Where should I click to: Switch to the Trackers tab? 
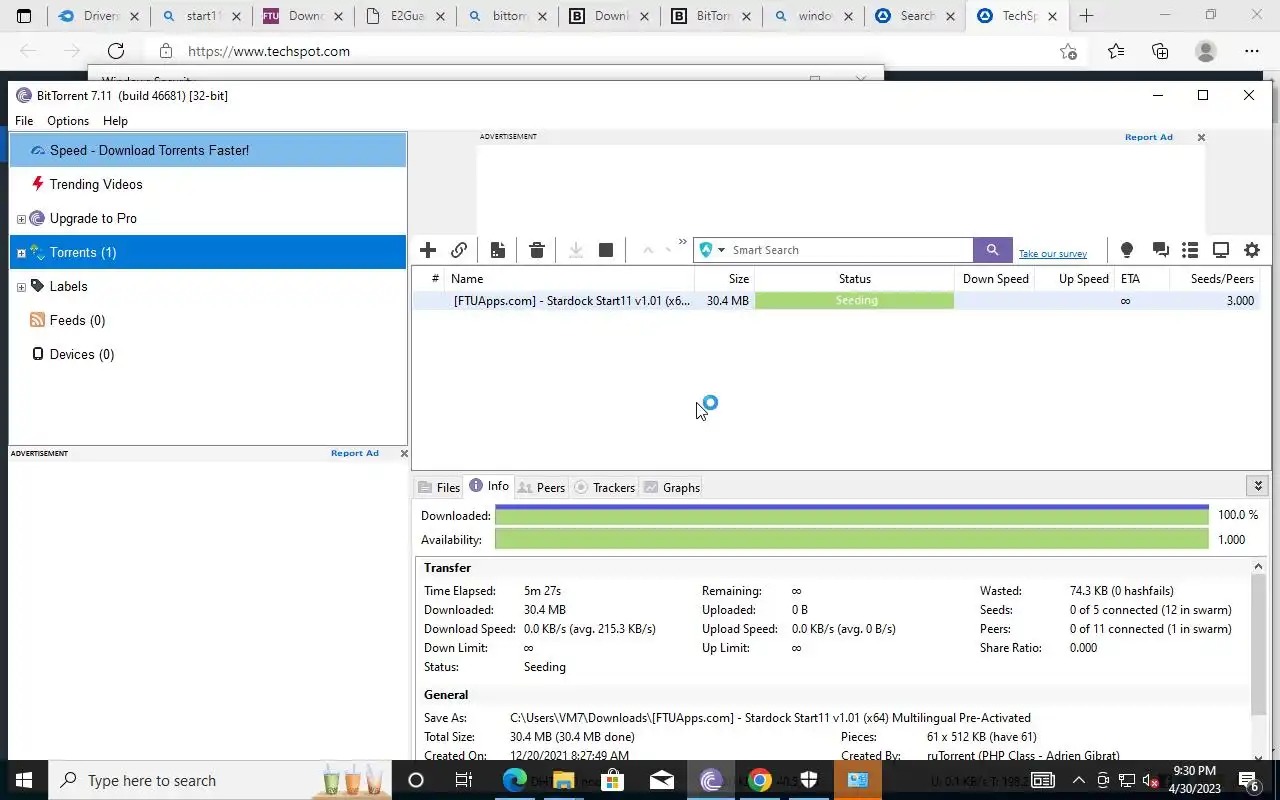(604, 488)
